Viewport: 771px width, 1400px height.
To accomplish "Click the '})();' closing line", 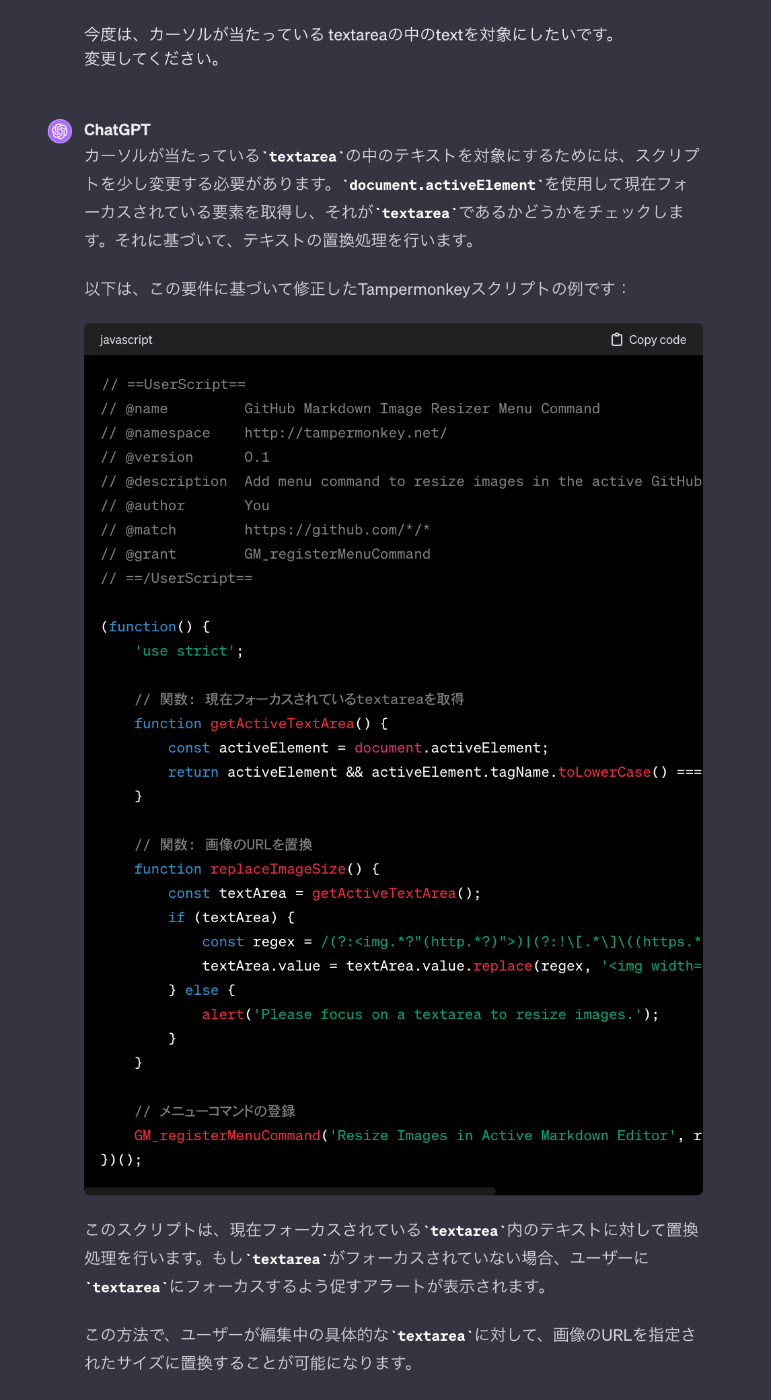I will point(122,1160).
